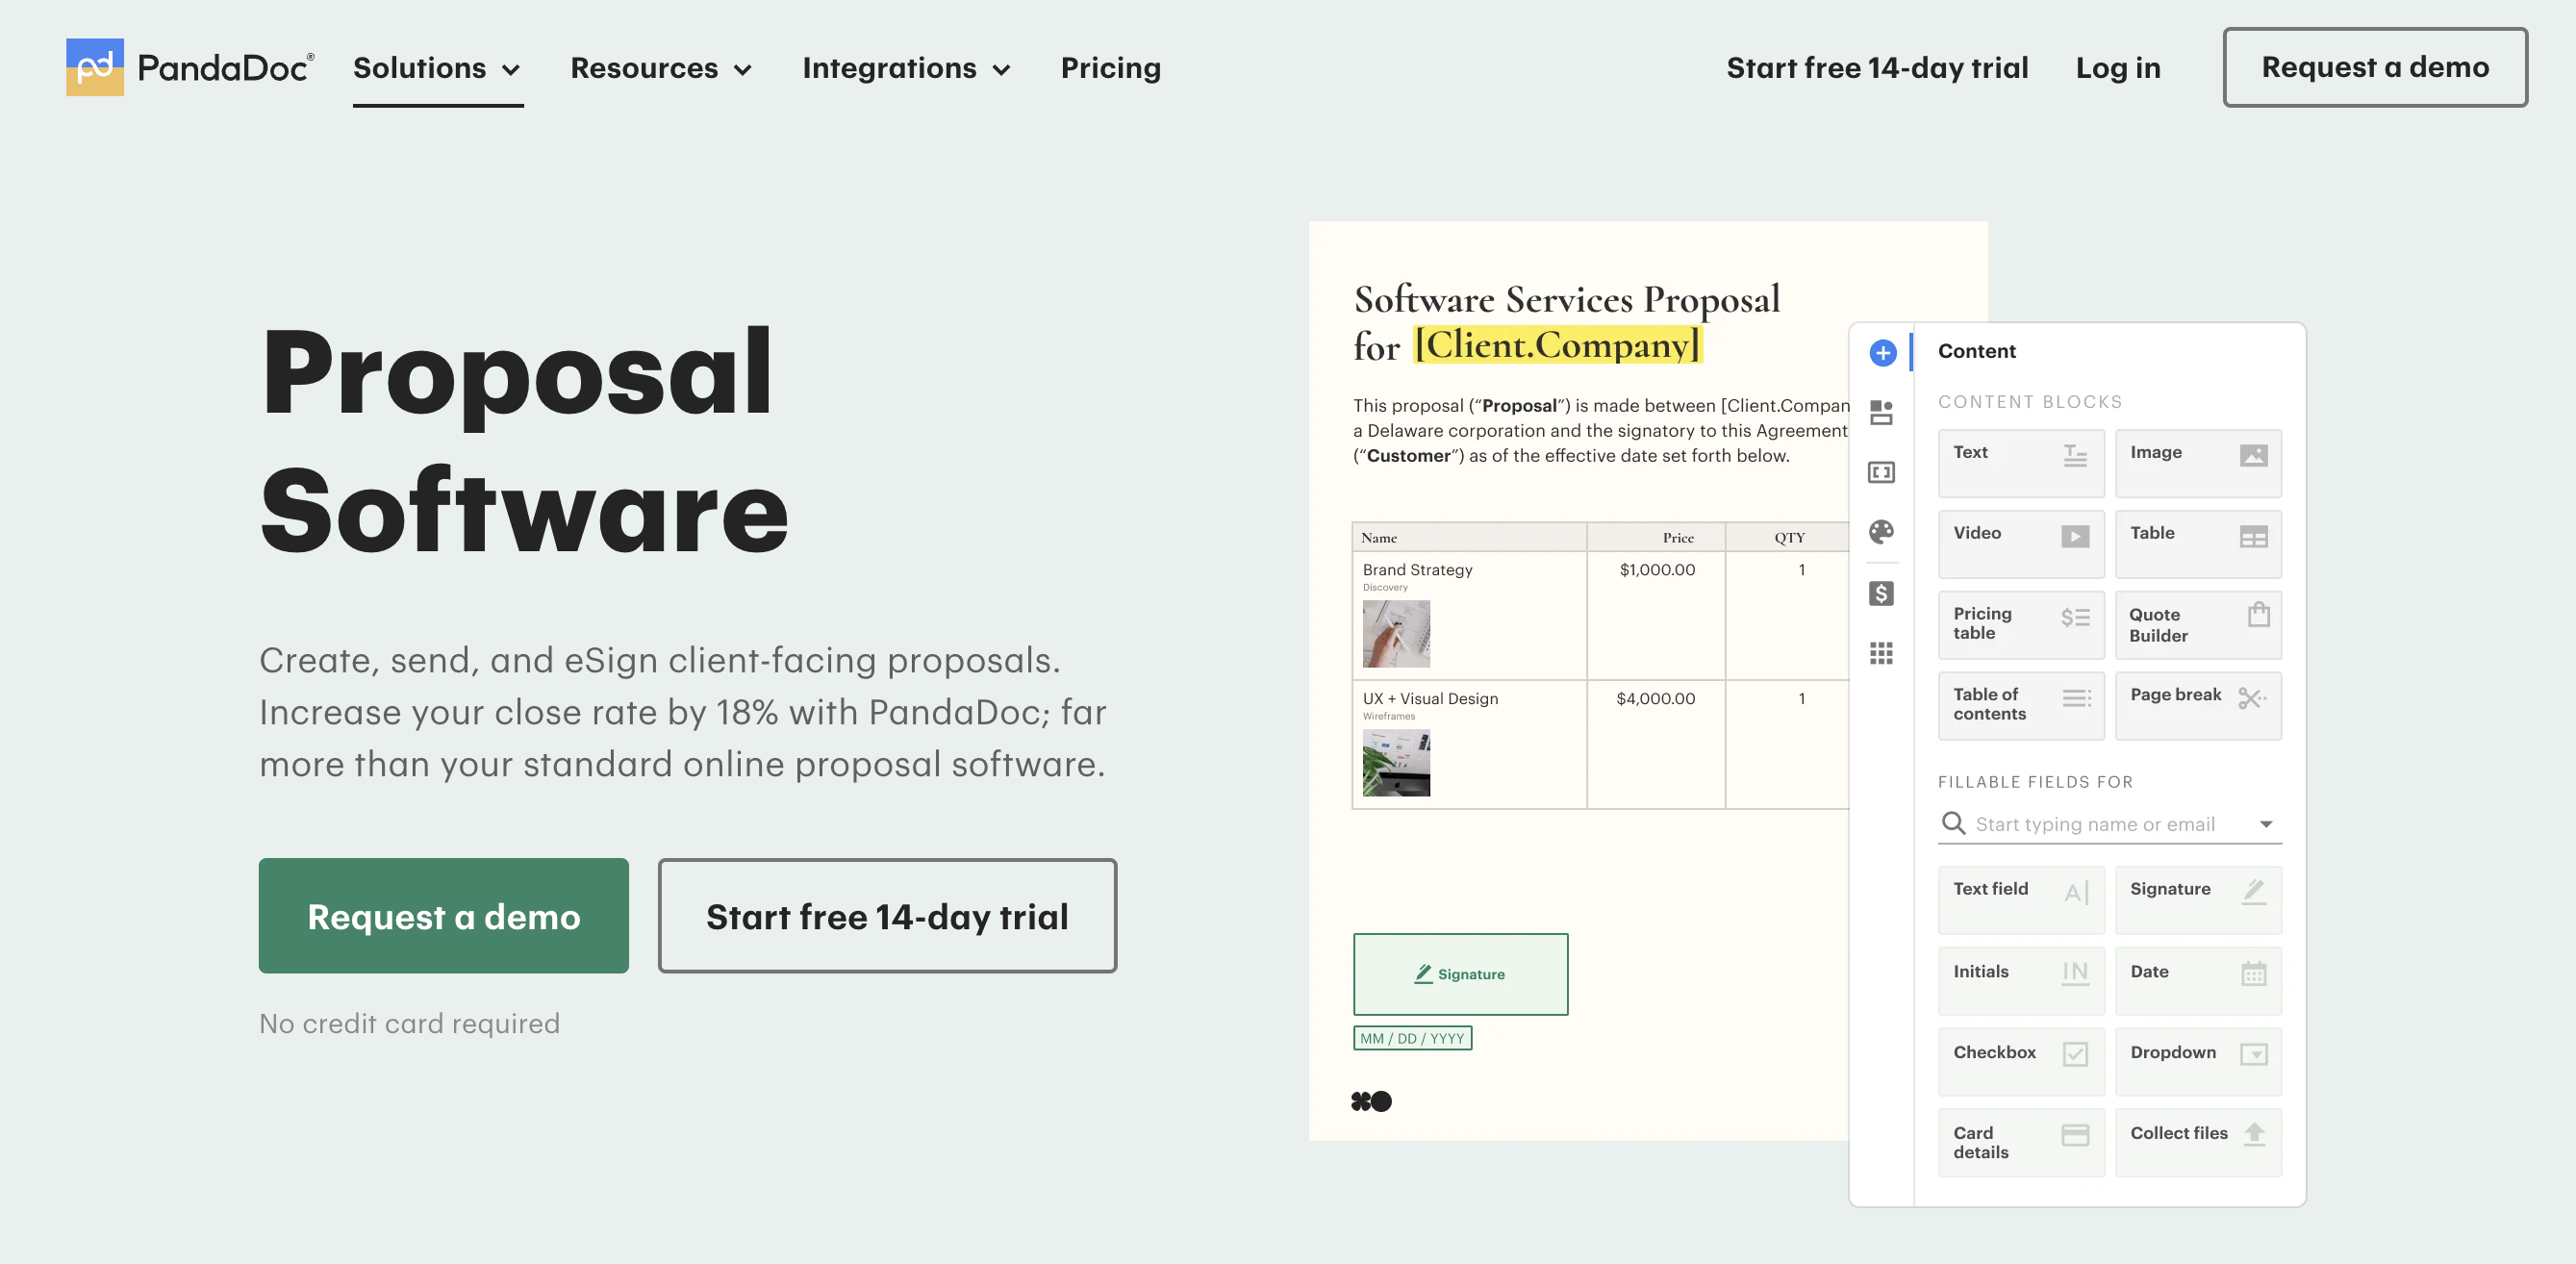
Task: Click the Pricing menu item
Action: pyautogui.click(x=1111, y=67)
